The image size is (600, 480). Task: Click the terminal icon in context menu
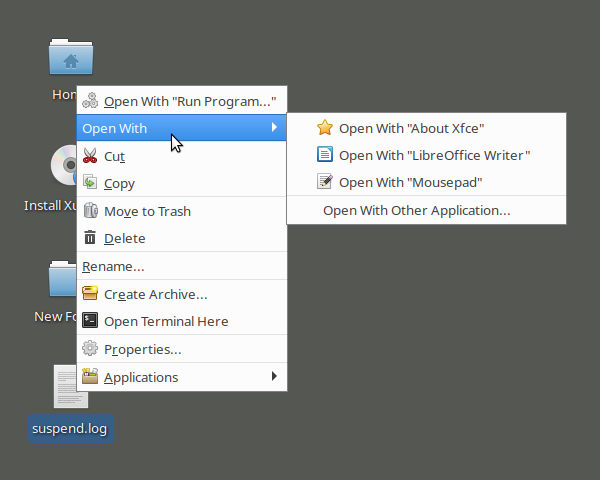[x=90, y=321]
